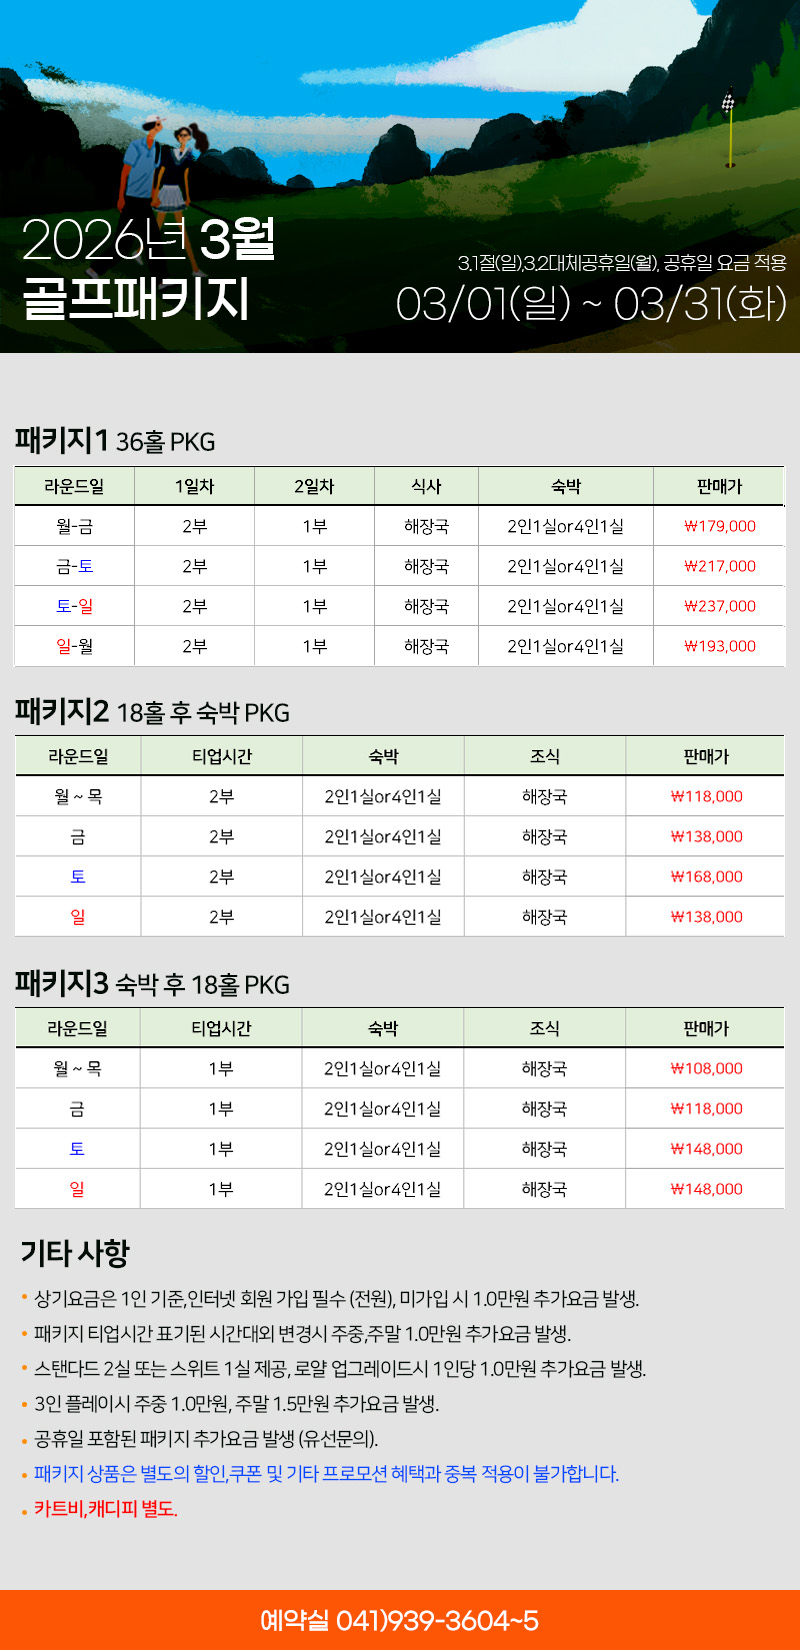Click the 패키지2 18홀 후 숙박 PKG heading
This screenshot has height=1650, width=800.
point(152,712)
